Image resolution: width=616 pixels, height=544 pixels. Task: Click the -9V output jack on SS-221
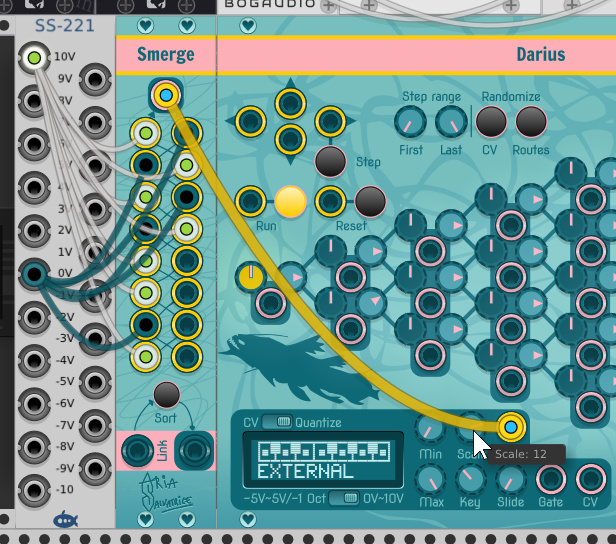tap(95, 469)
